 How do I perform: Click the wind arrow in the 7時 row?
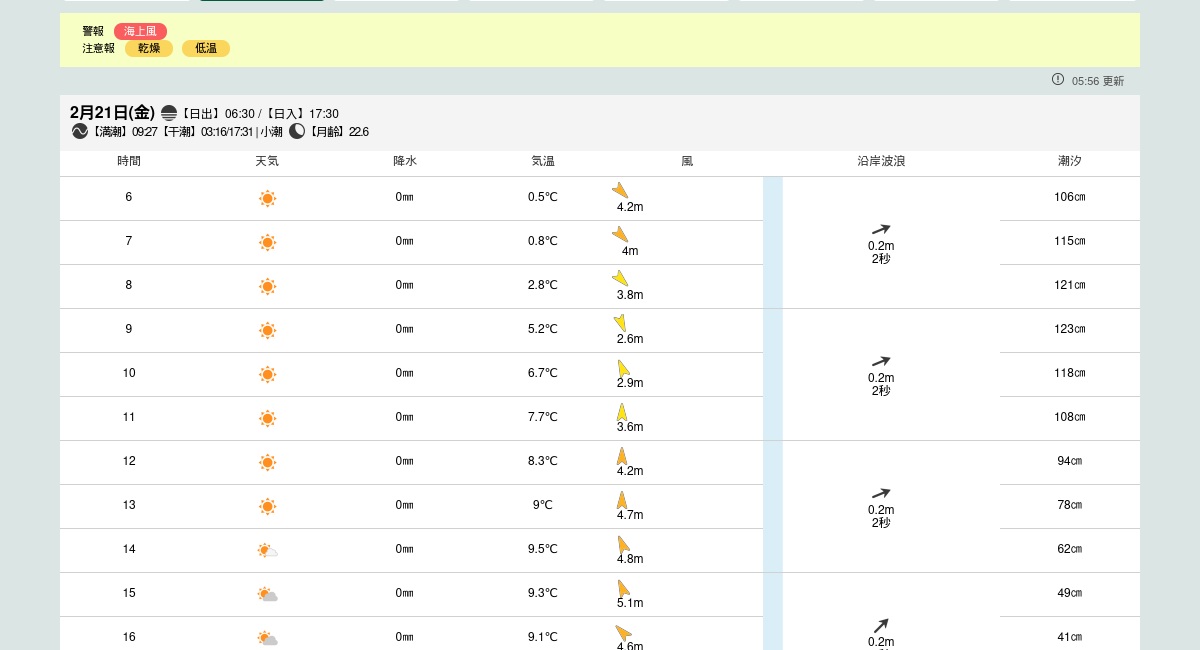(x=621, y=234)
